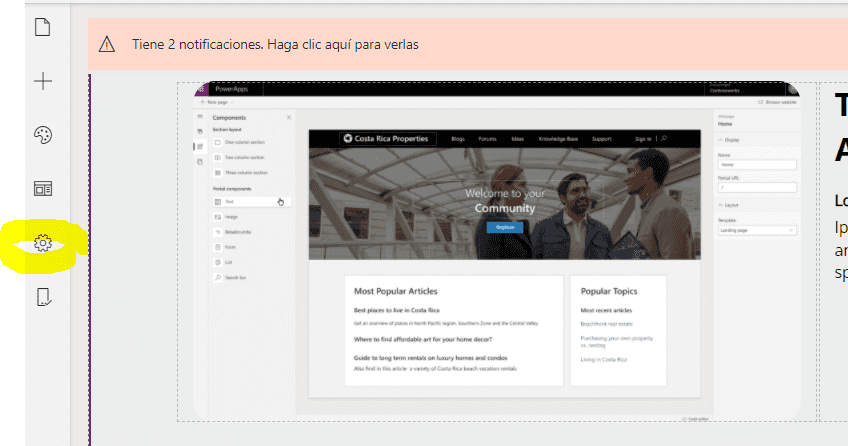Click the search magnifier beside Sign in
The width and height of the screenshot is (848, 446).
(664, 138)
